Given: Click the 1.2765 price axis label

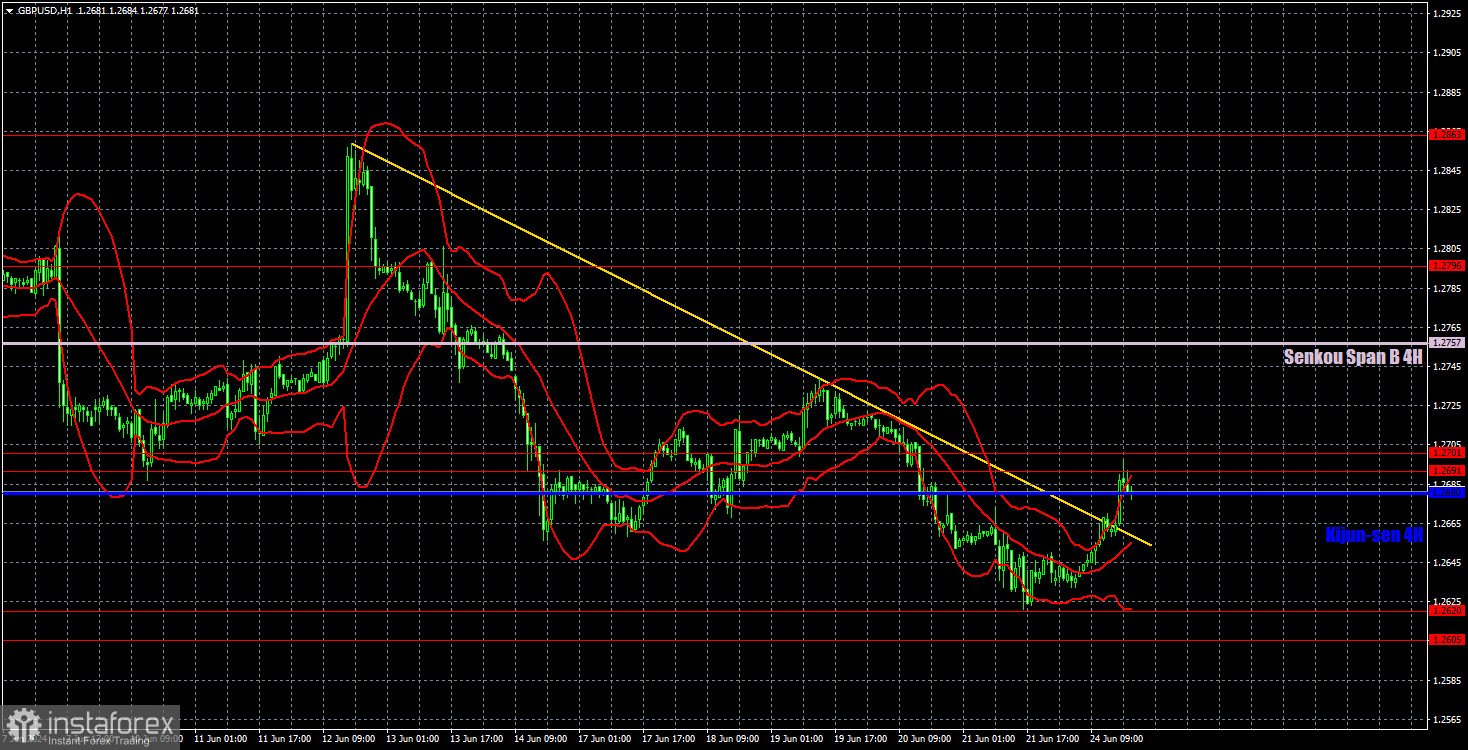Looking at the screenshot, I should point(1447,328).
